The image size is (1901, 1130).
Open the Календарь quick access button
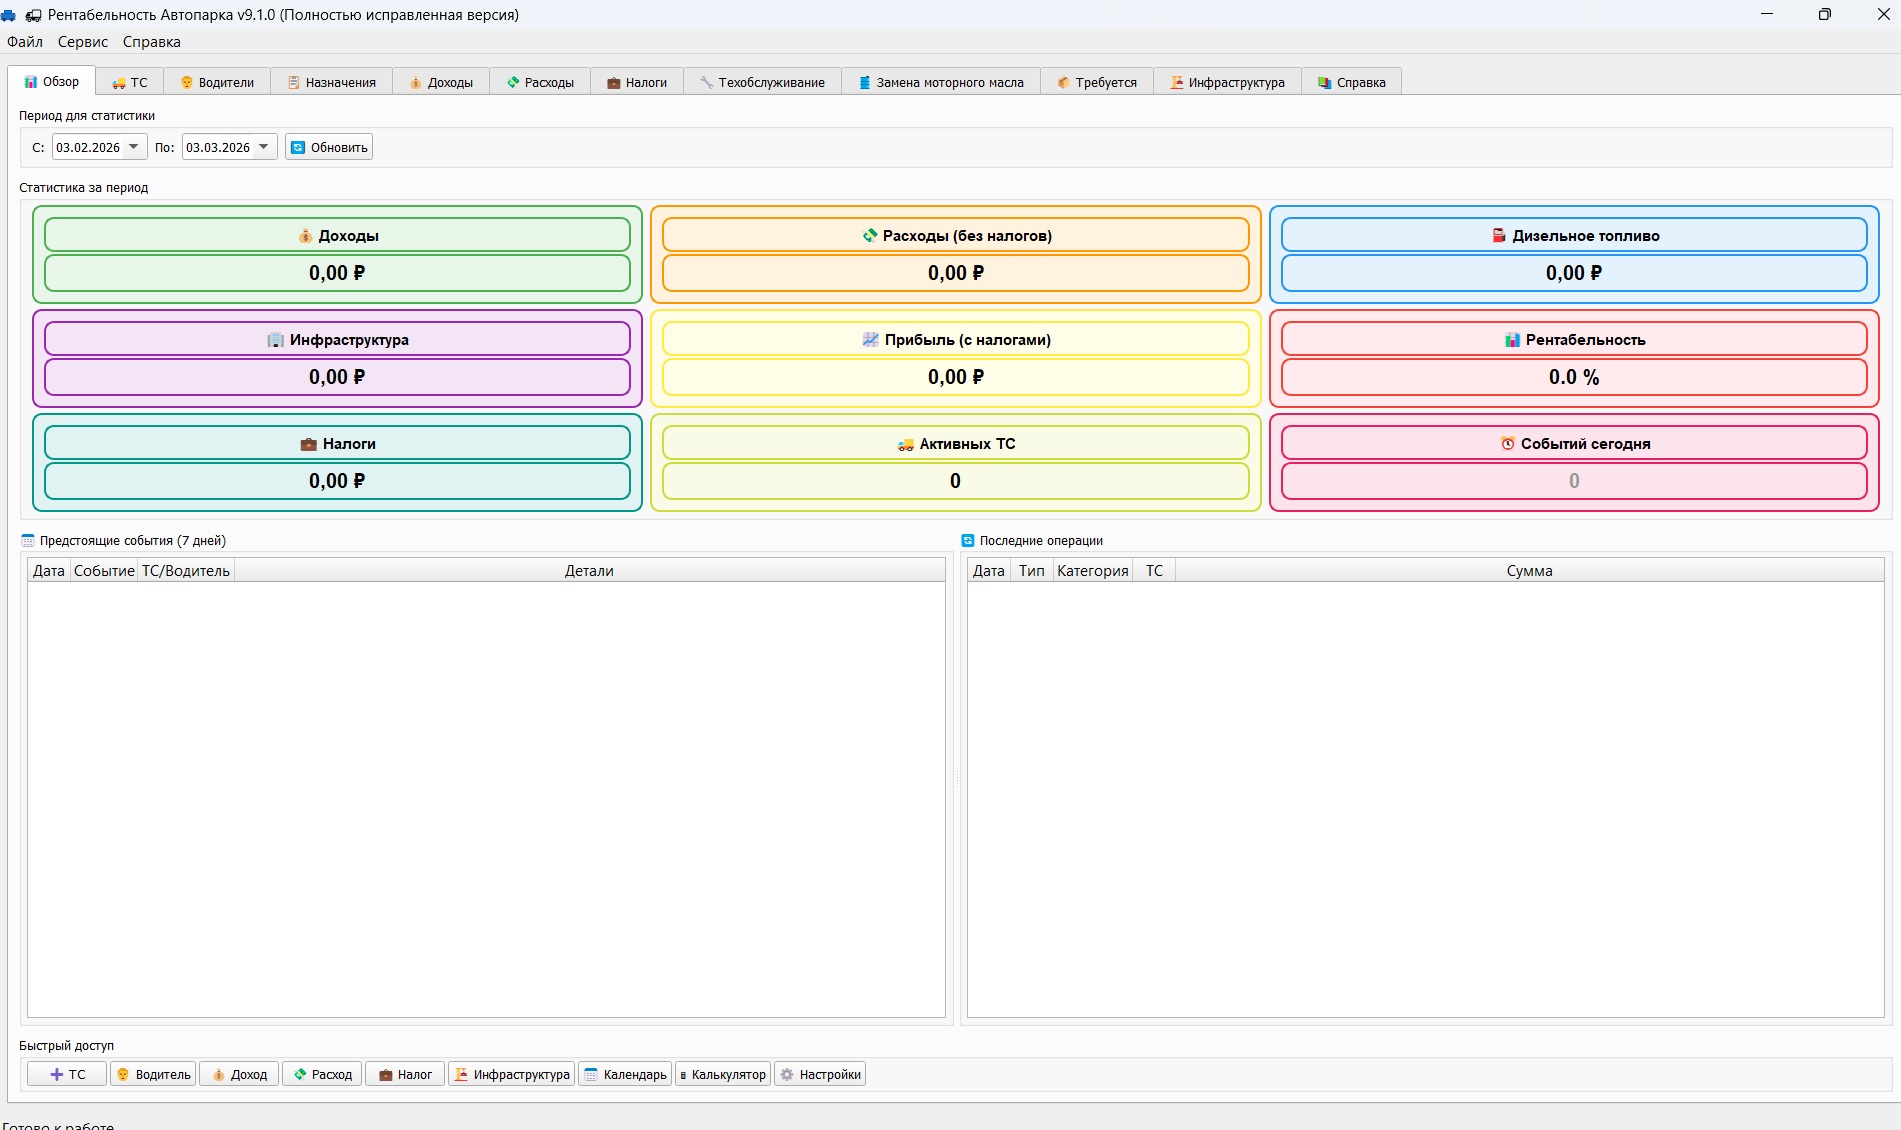pyautogui.click(x=626, y=1075)
